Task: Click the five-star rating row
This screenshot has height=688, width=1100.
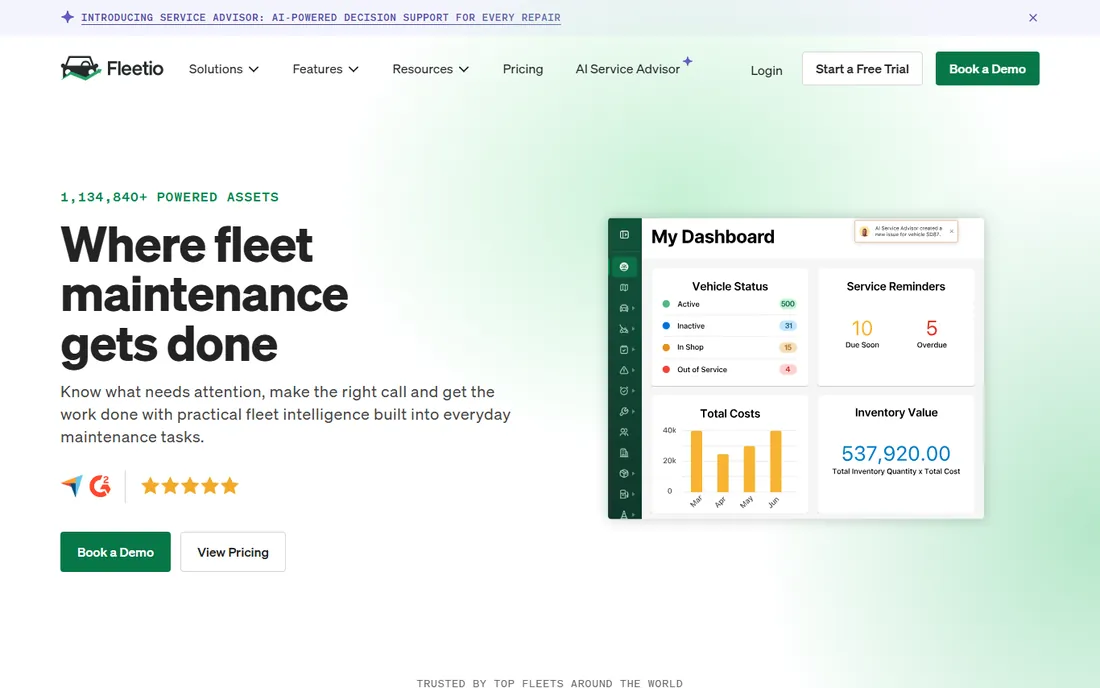Action: [190, 485]
